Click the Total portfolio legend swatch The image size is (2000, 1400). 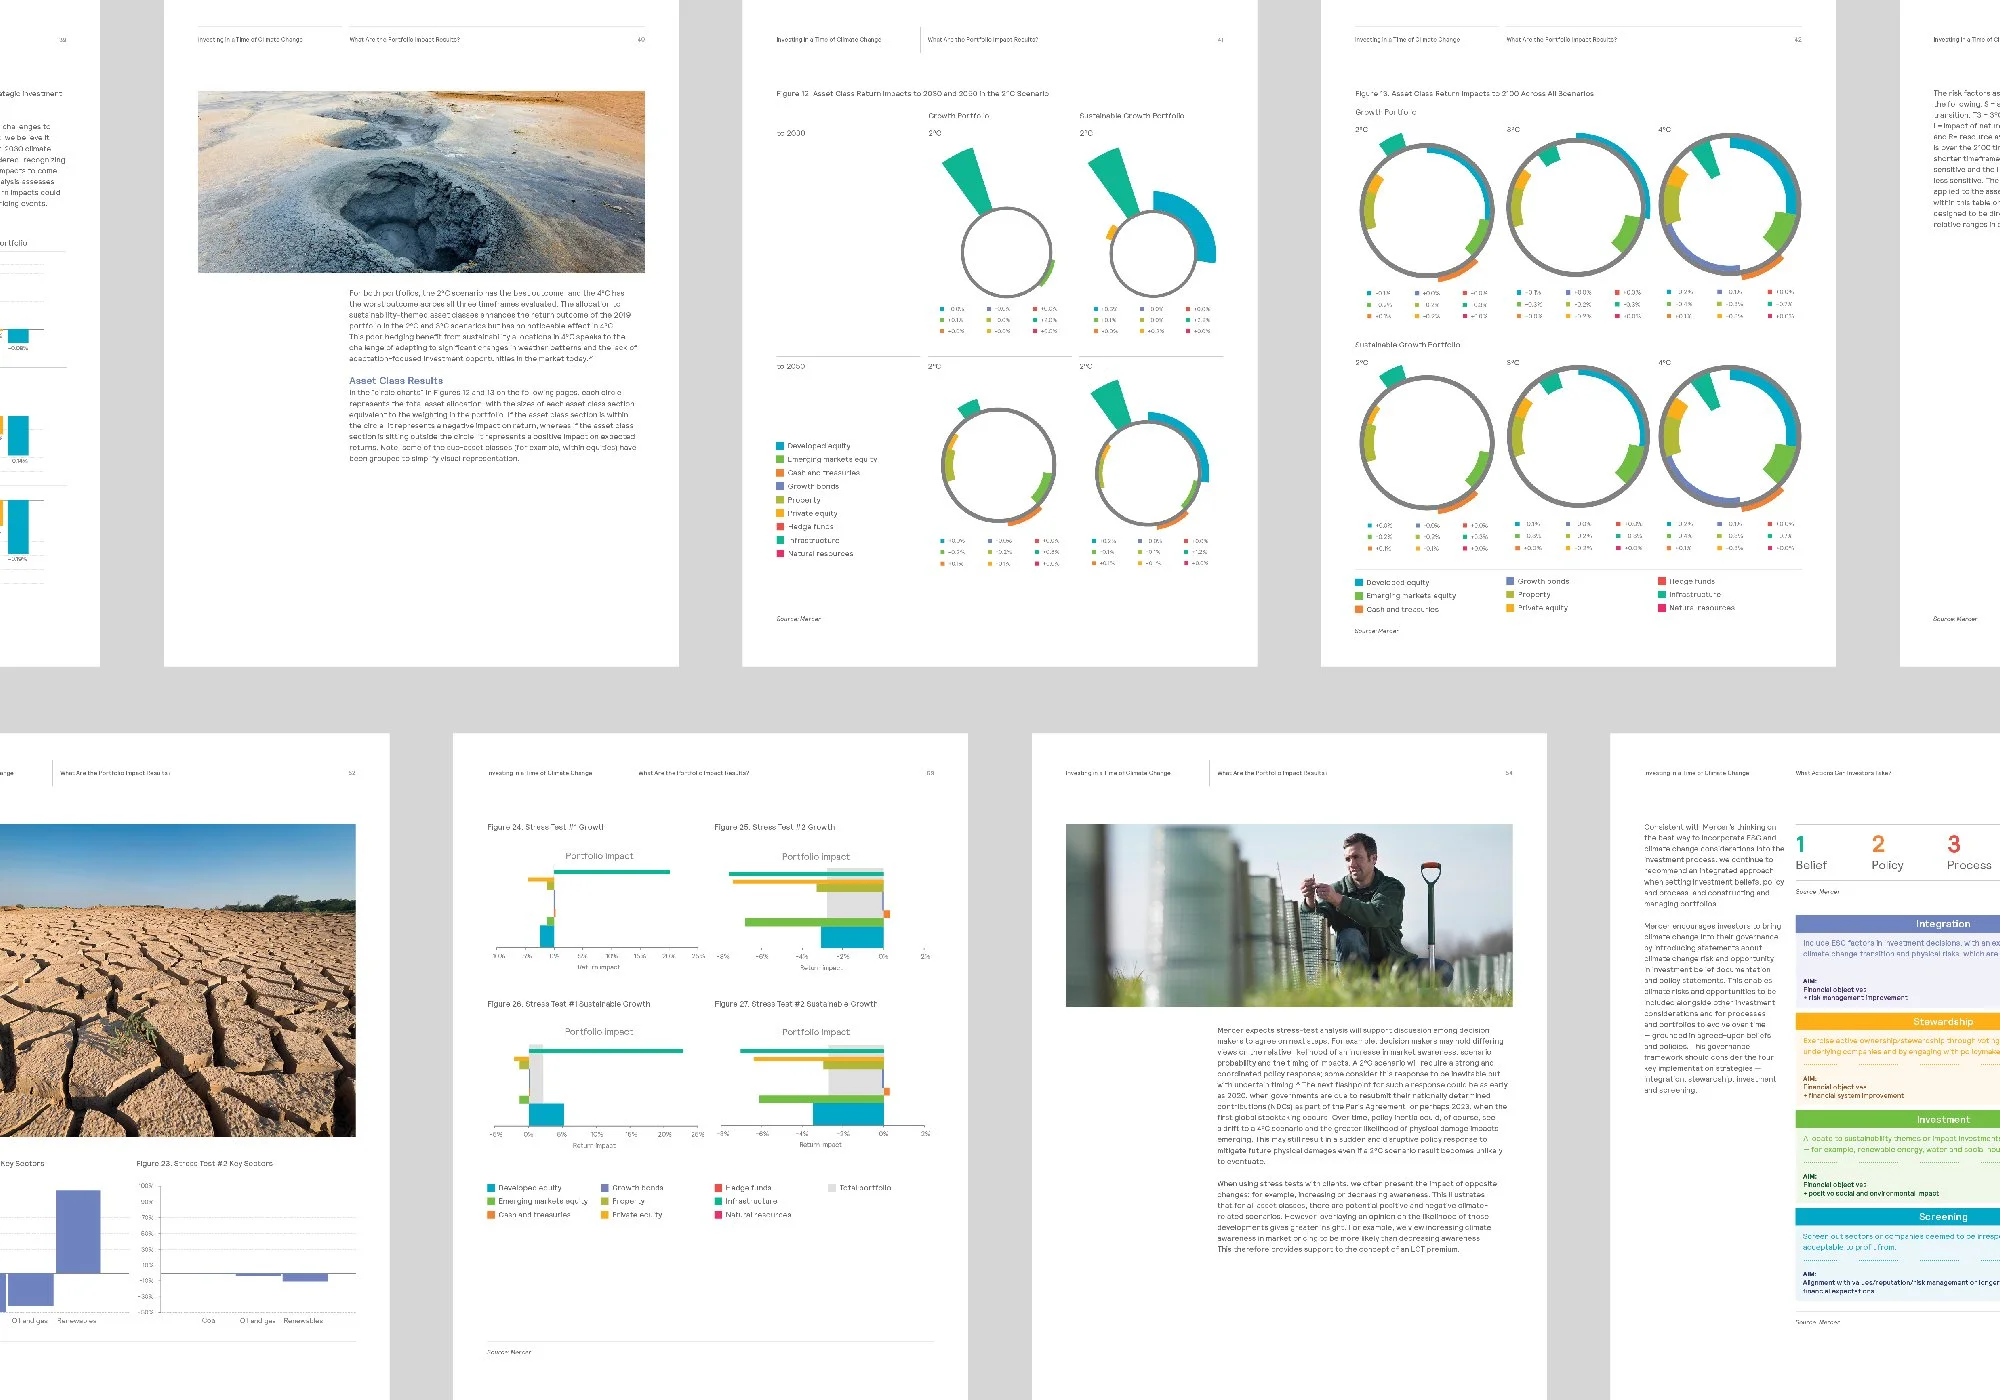831,1188
